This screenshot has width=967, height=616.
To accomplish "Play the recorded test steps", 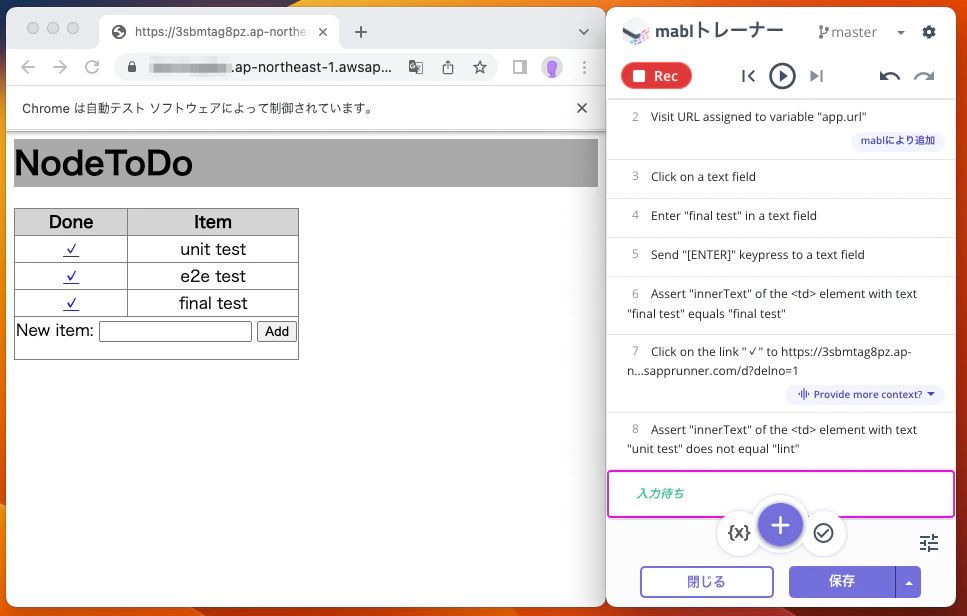I will pos(783,76).
